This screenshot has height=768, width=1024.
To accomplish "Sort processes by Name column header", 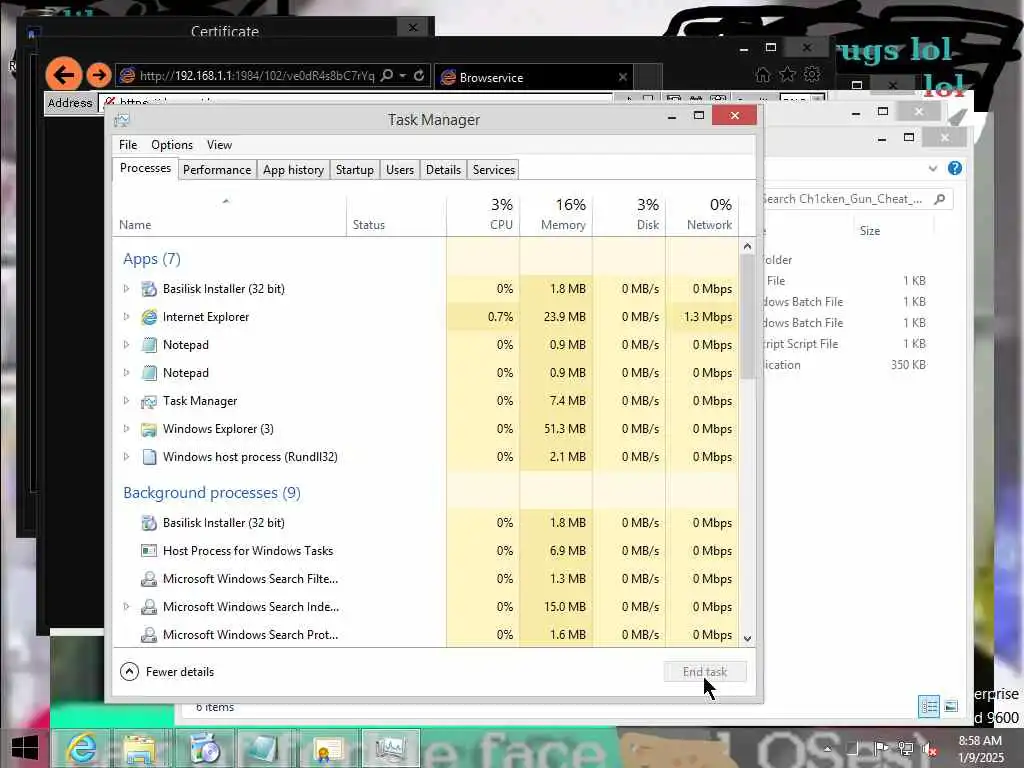I will [229, 214].
